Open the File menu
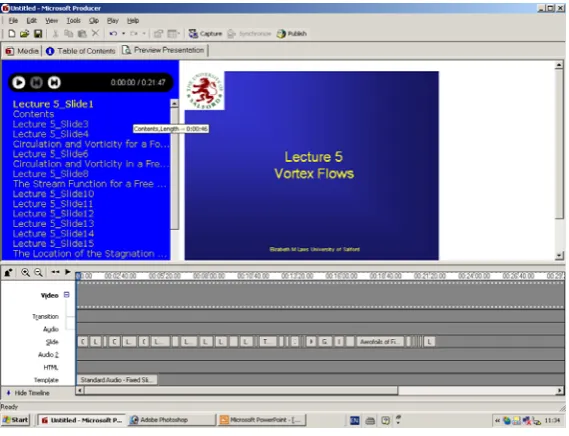569x436 pixels. click(13, 21)
